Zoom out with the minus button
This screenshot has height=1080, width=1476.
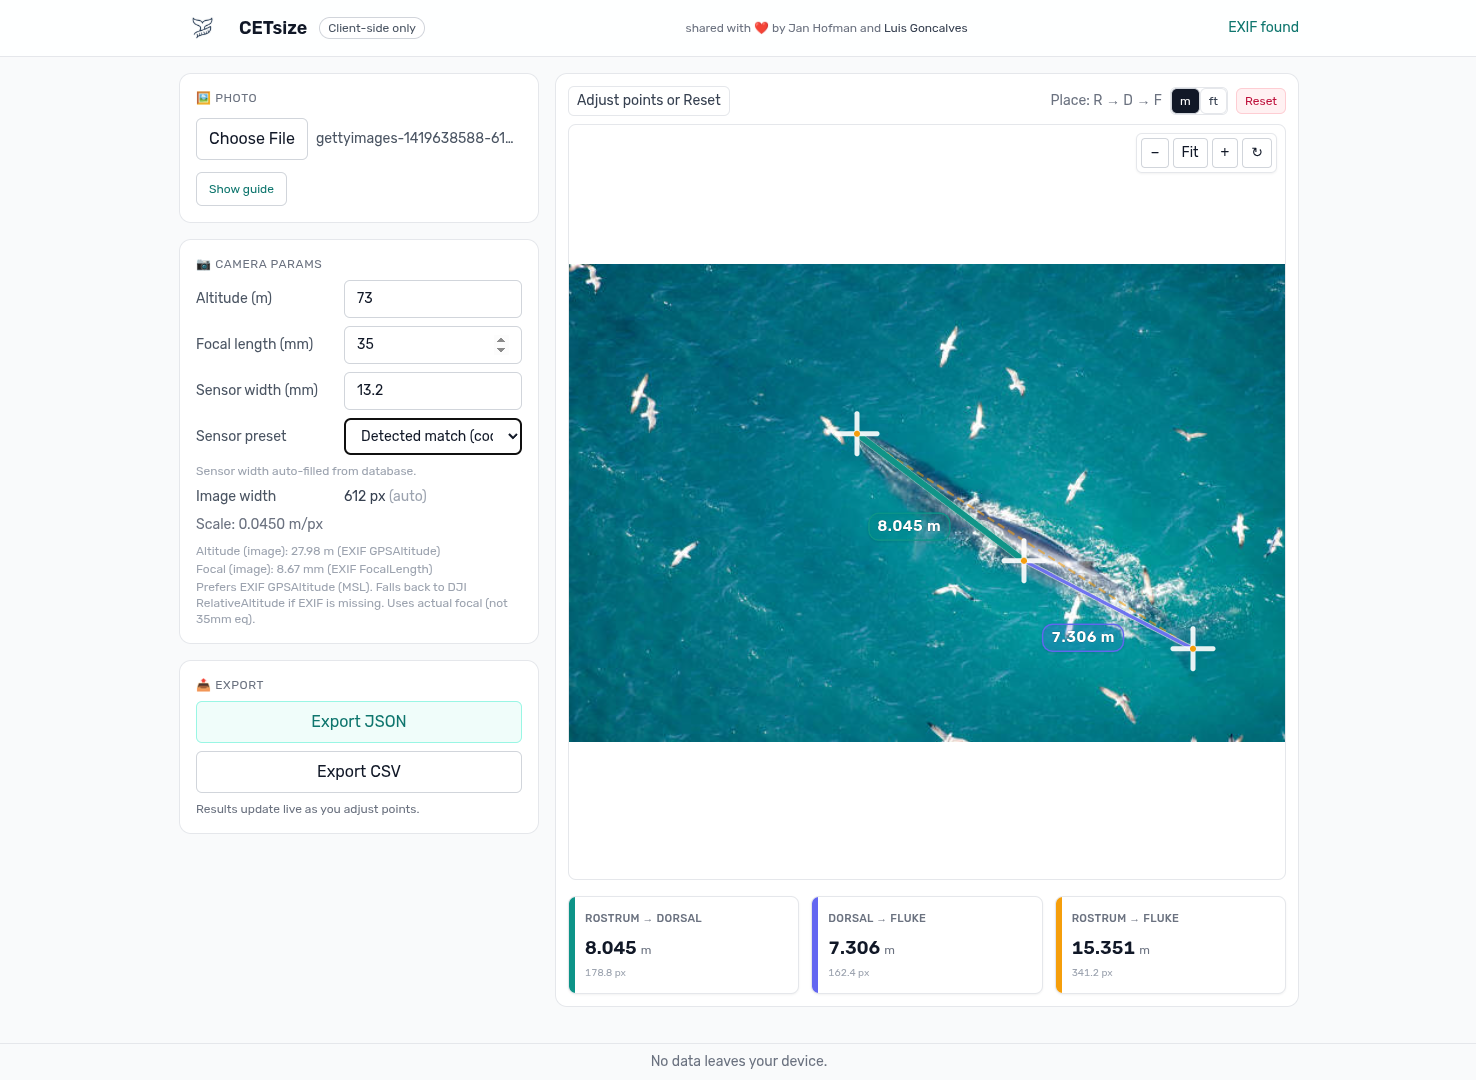click(x=1155, y=153)
